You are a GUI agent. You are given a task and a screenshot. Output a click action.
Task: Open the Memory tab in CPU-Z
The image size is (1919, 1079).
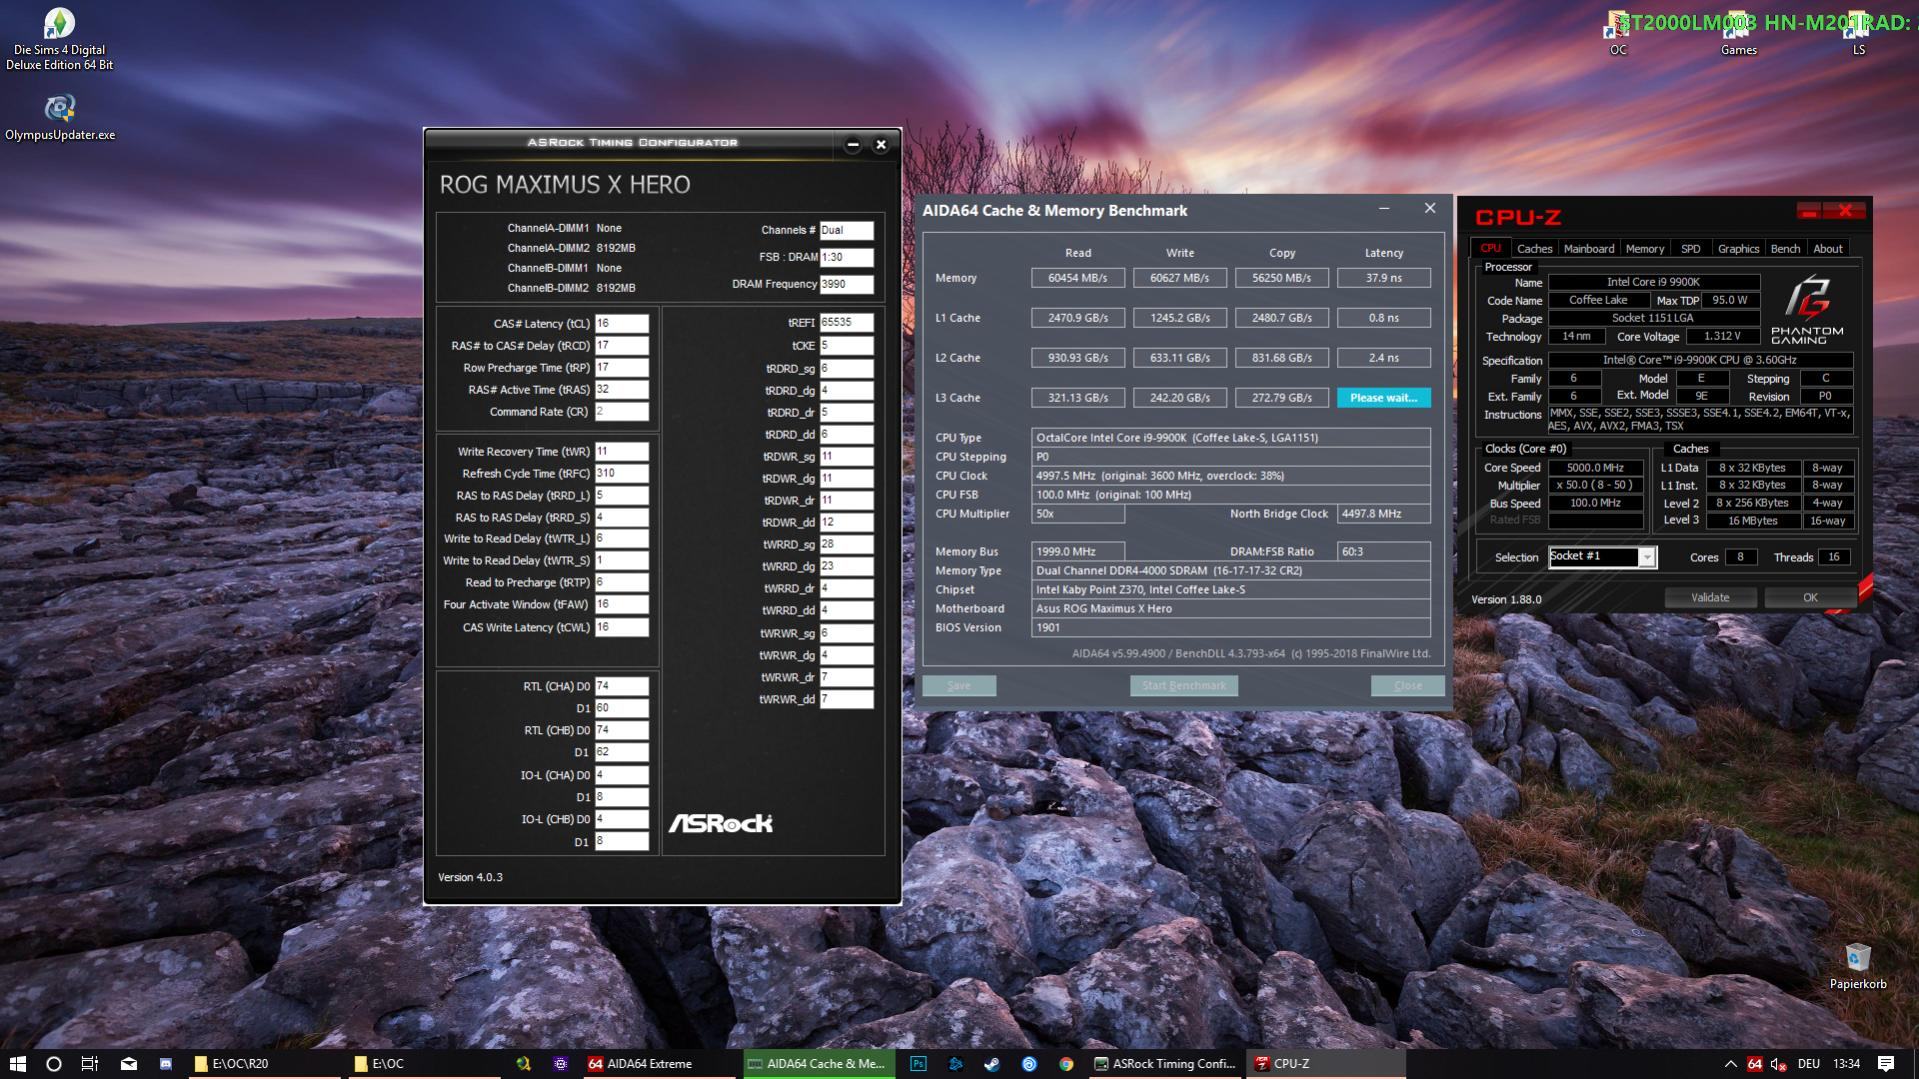[x=1645, y=249]
